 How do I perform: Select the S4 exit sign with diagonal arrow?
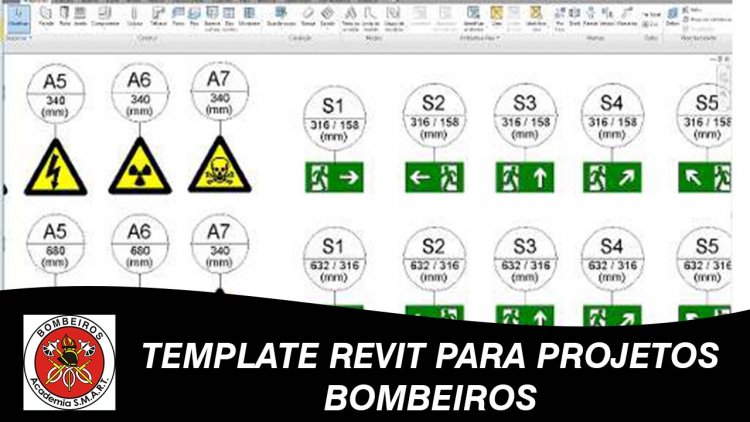click(x=612, y=177)
